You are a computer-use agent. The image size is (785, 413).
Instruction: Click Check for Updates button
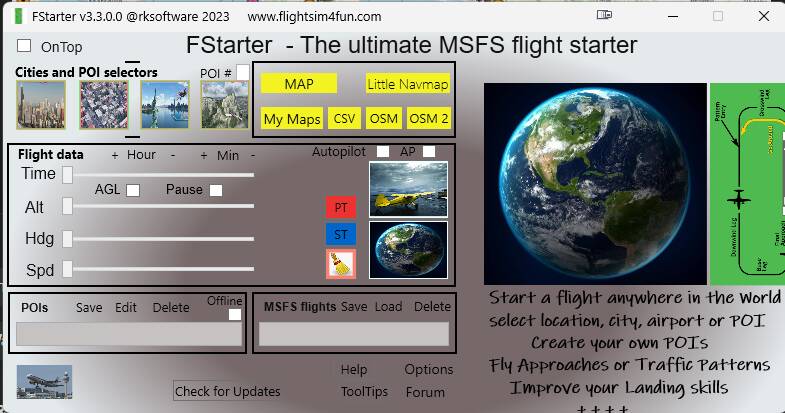(x=228, y=391)
